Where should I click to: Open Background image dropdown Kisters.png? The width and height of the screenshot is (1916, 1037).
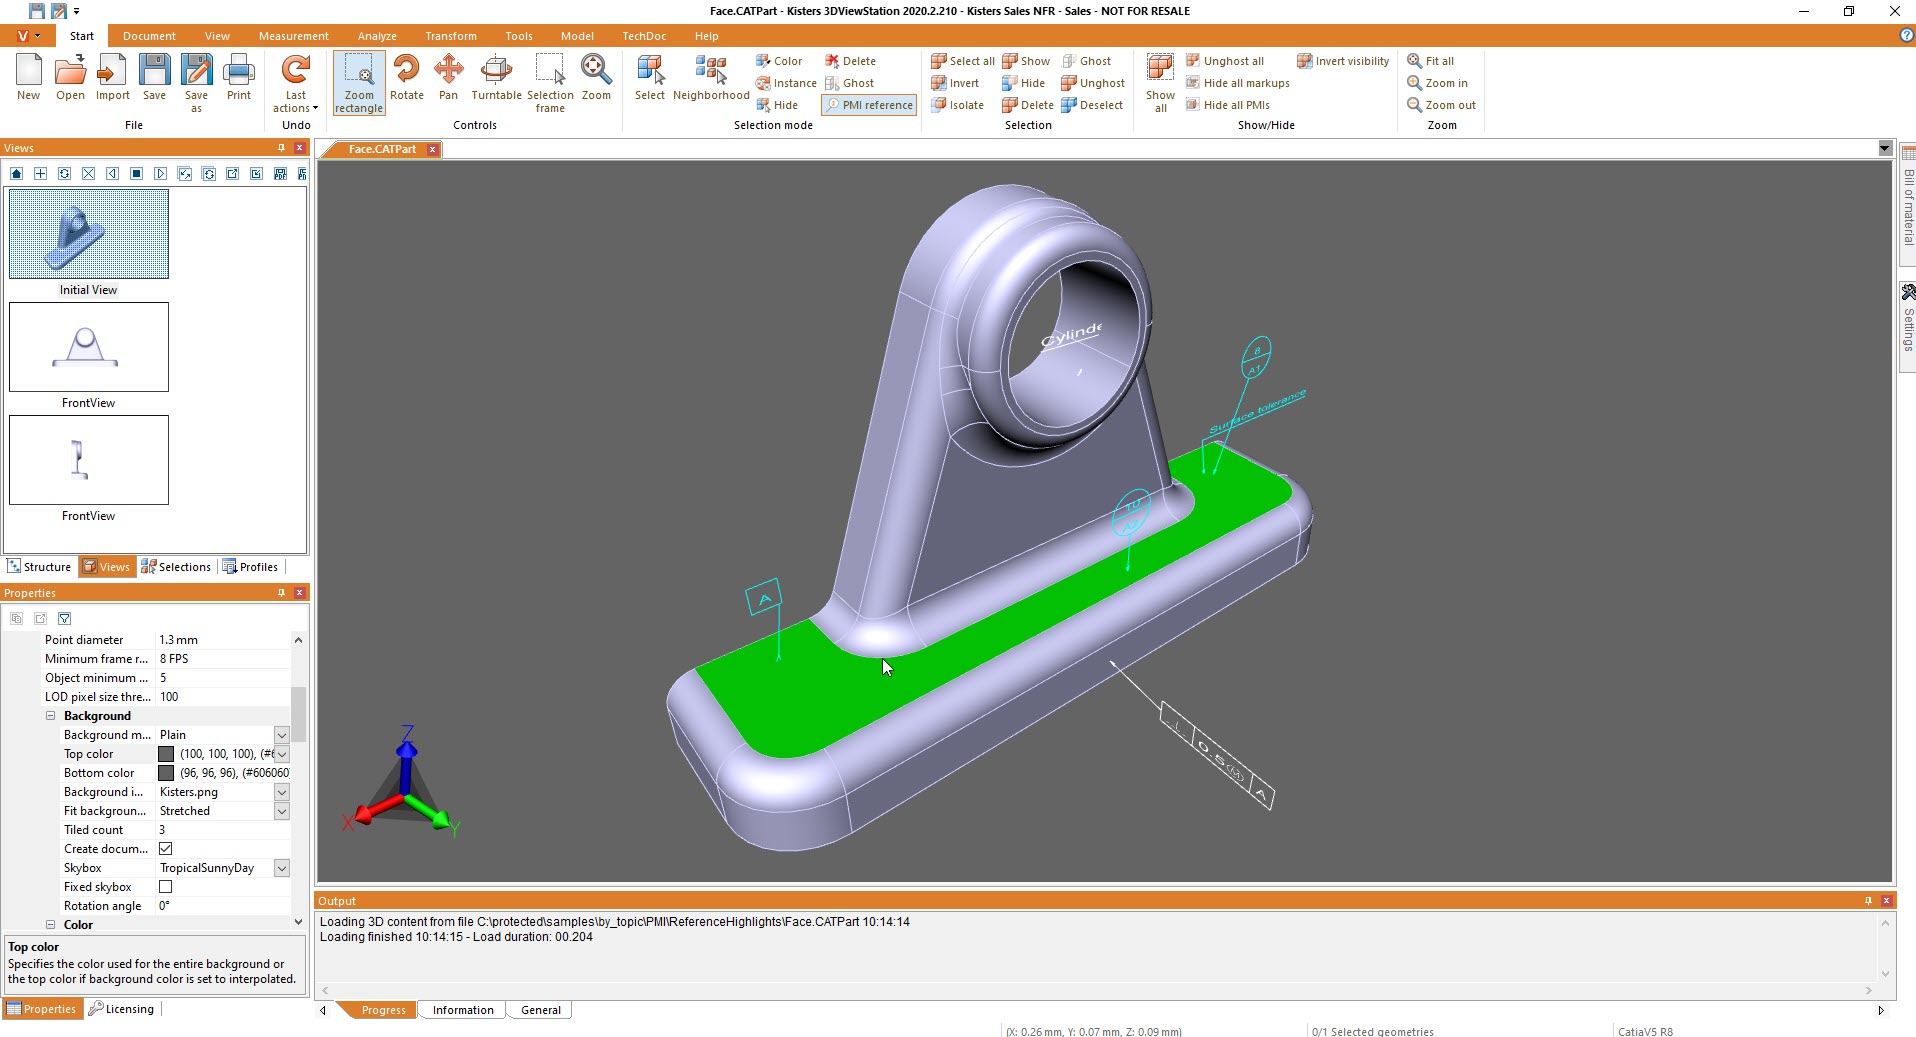point(282,792)
